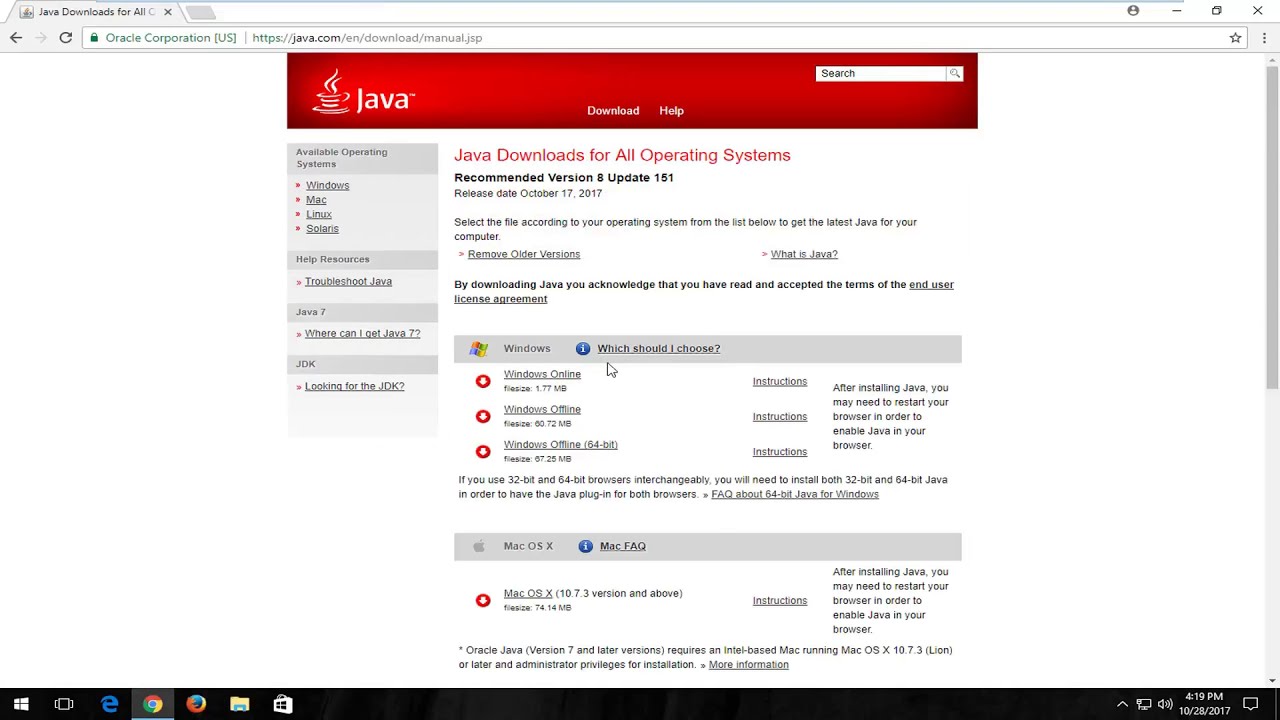Click the browser address bar URL
1280x720 pixels.
tap(367, 38)
